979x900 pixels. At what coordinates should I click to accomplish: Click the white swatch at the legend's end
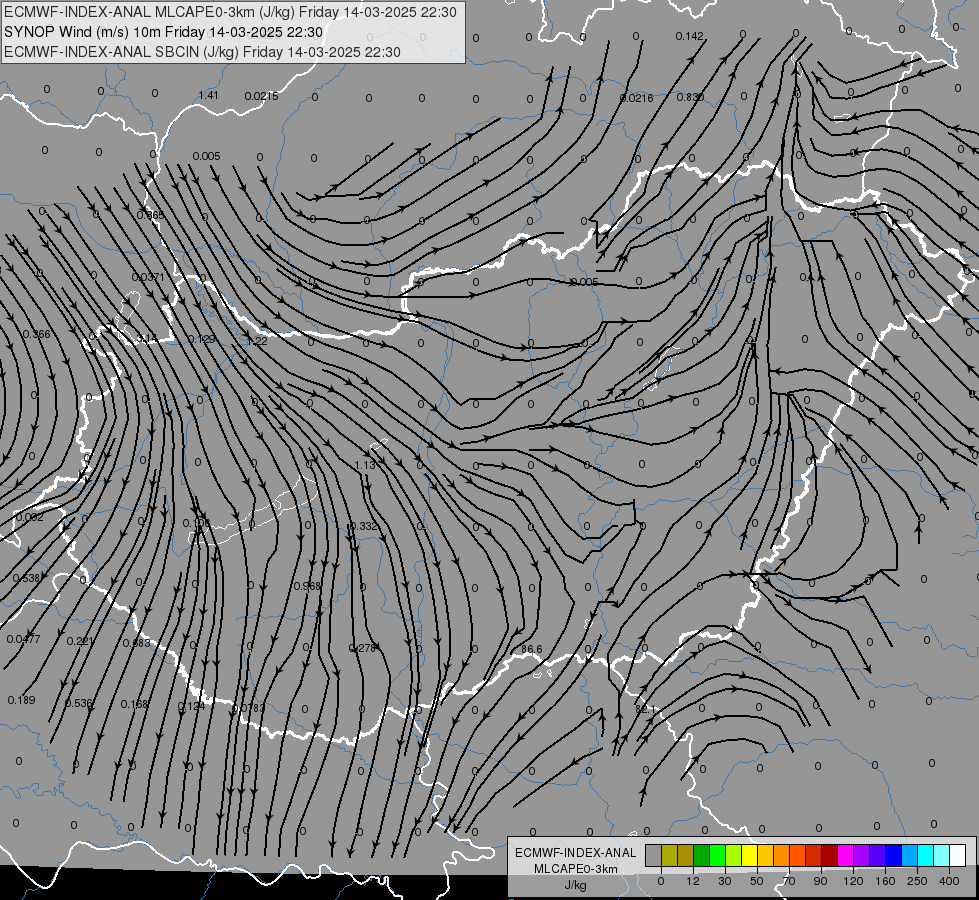[x=957, y=855]
